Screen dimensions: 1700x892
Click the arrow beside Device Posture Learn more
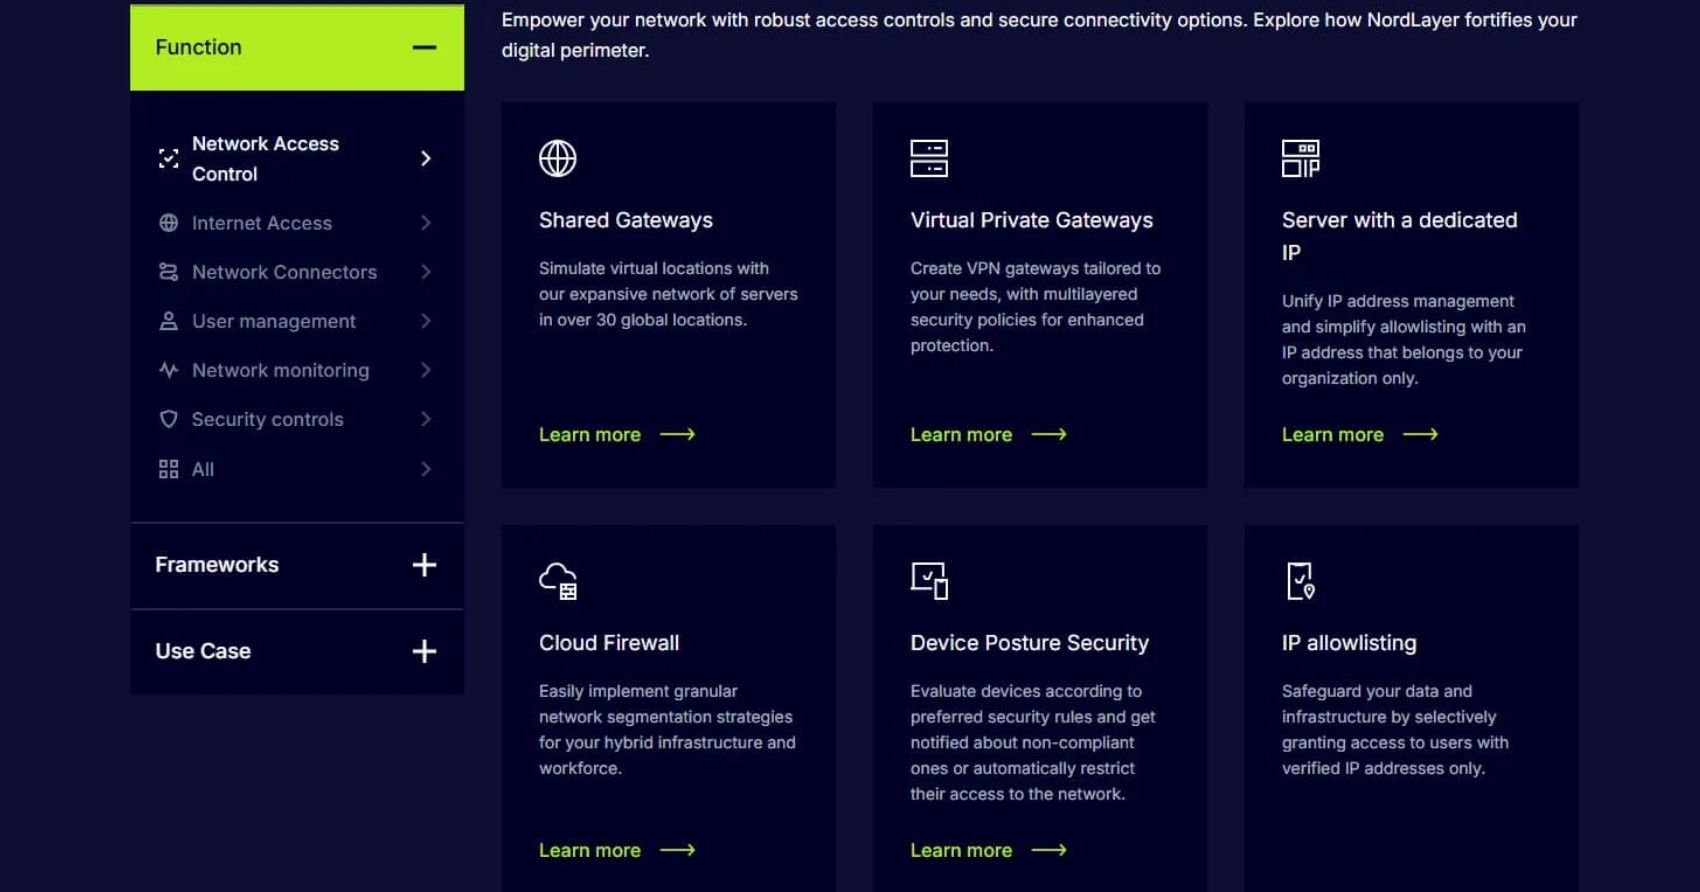(x=1049, y=851)
